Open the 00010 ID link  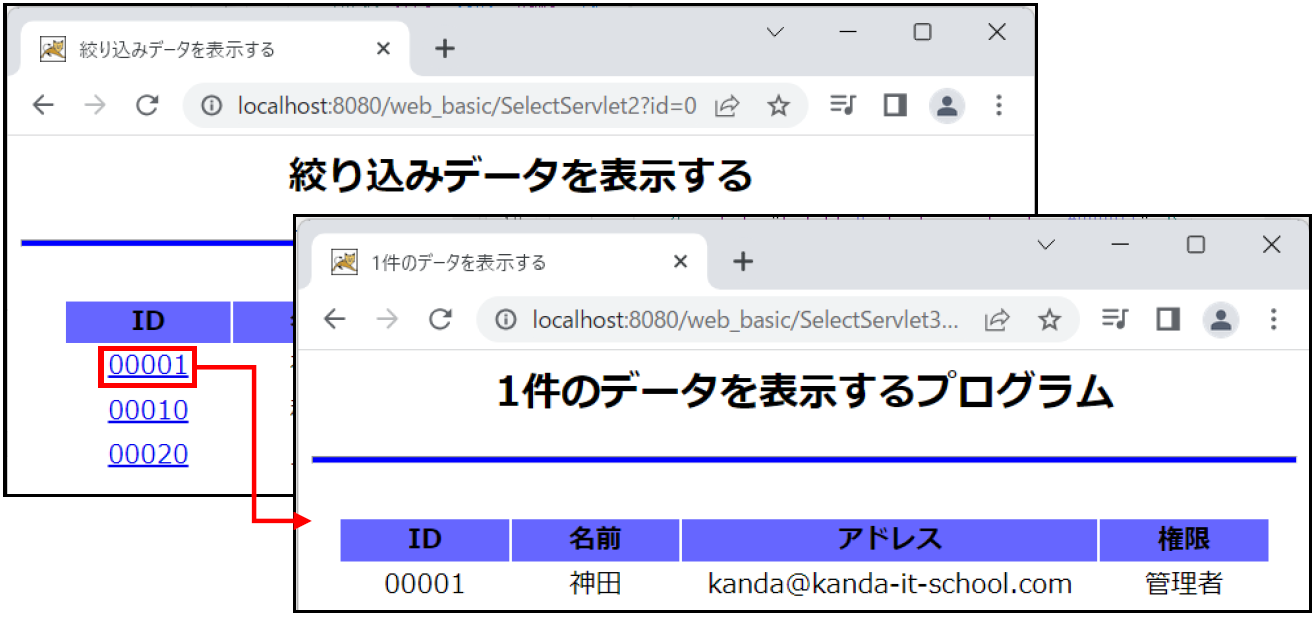click(148, 410)
